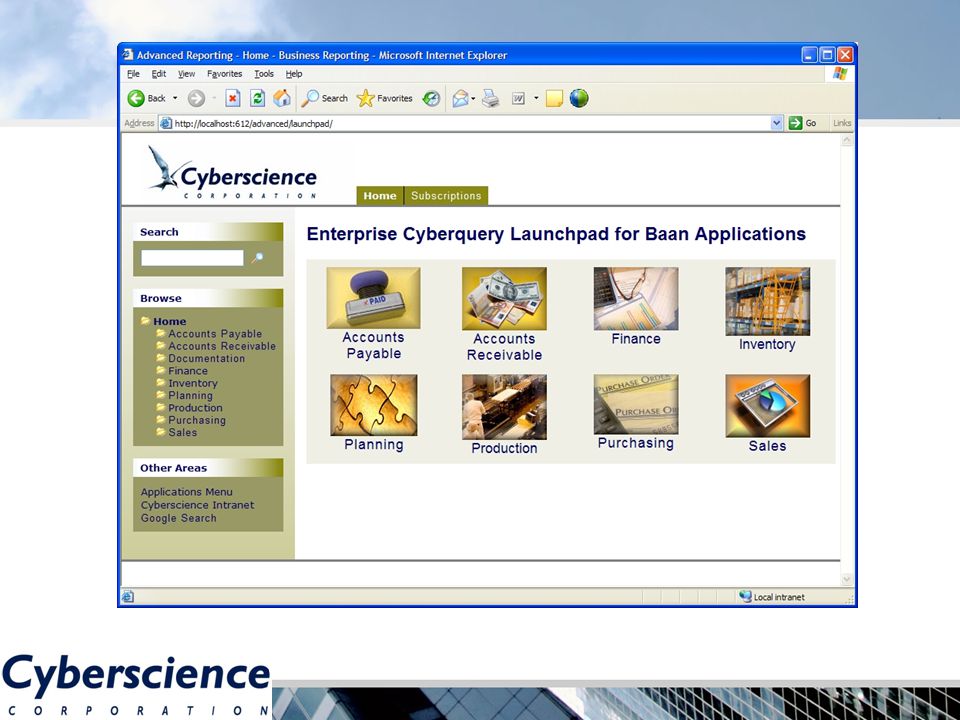960x720 pixels.
Task: Open the Purchasing purchase order image
Action: 636,405
